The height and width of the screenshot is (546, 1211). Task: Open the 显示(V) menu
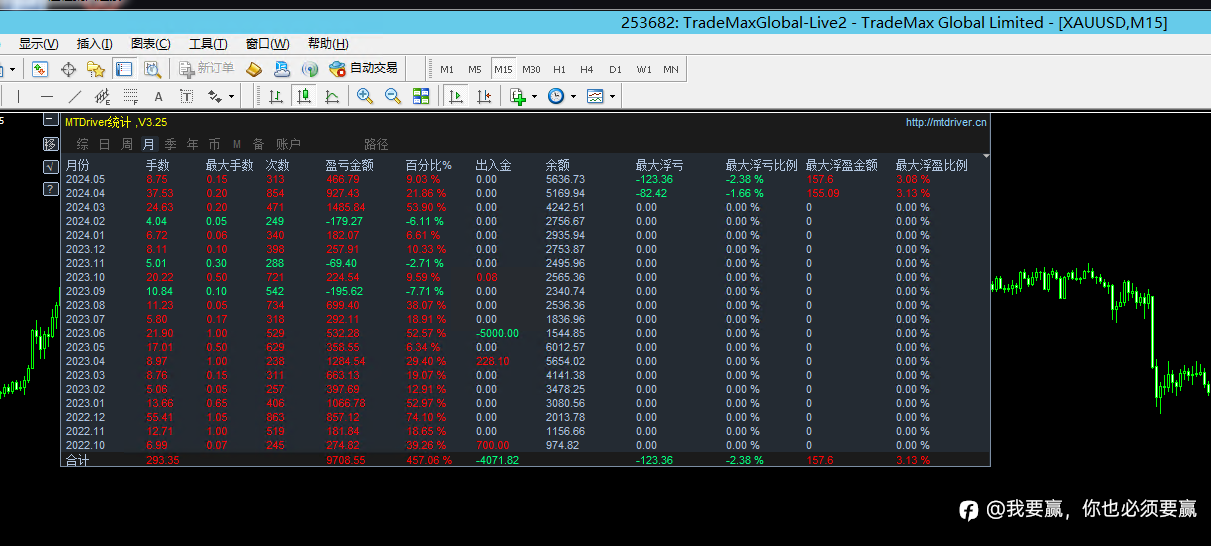[x=39, y=44]
